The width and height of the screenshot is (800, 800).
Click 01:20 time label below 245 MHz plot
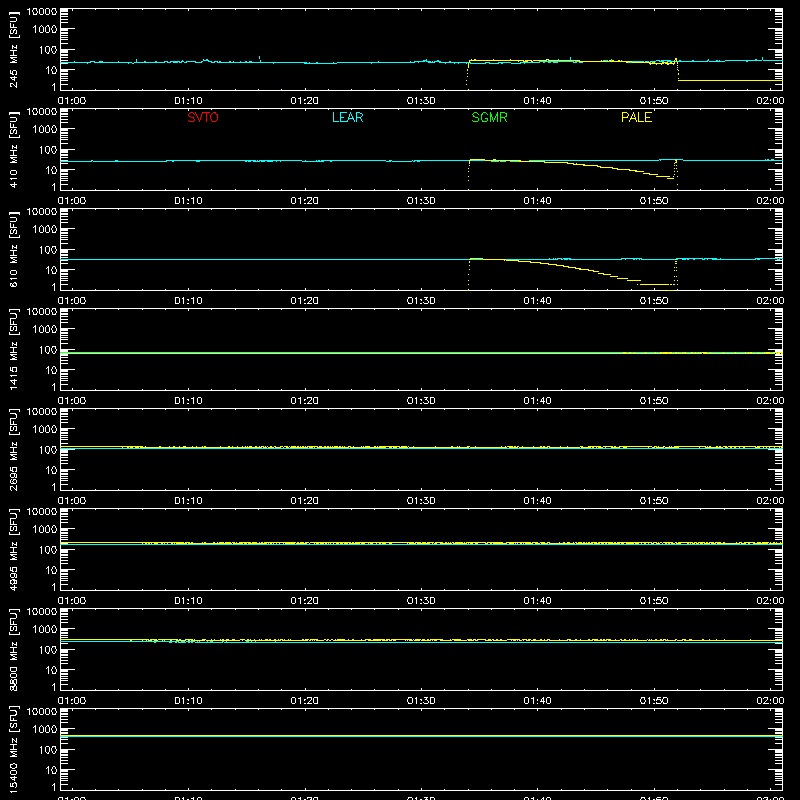click(305, 101)
